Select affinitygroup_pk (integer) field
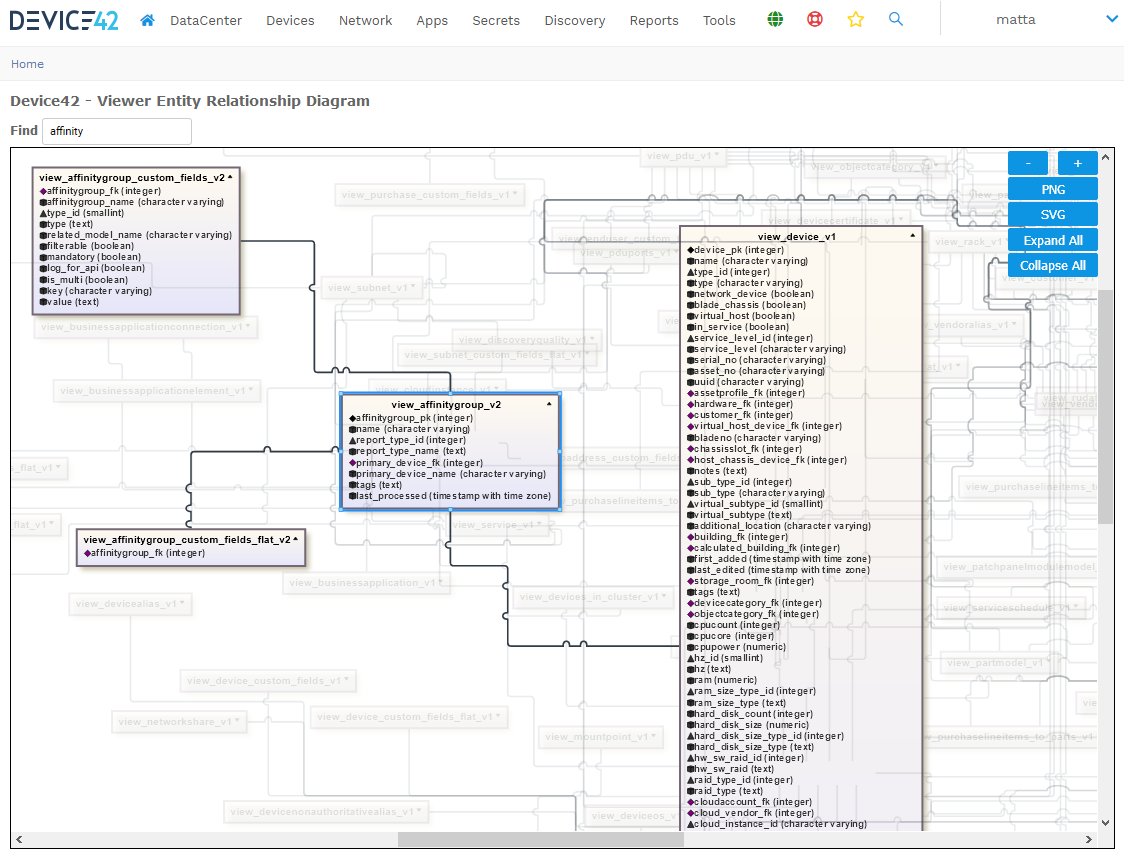 [411, 418]
